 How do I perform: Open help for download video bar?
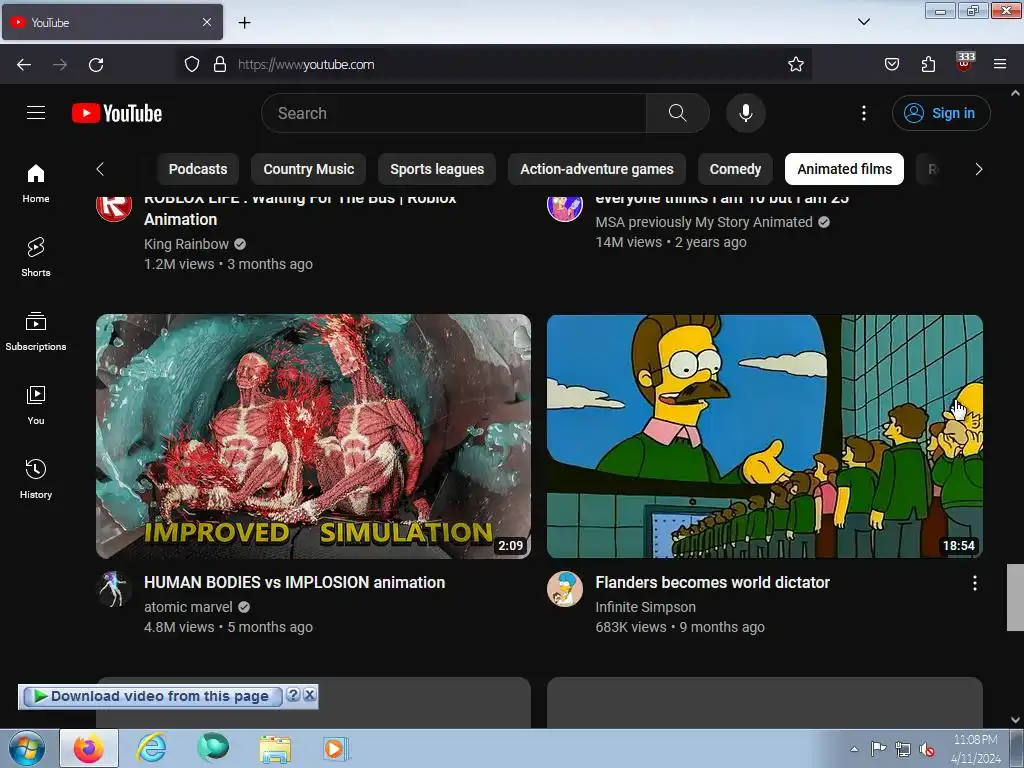coord(293,695)
